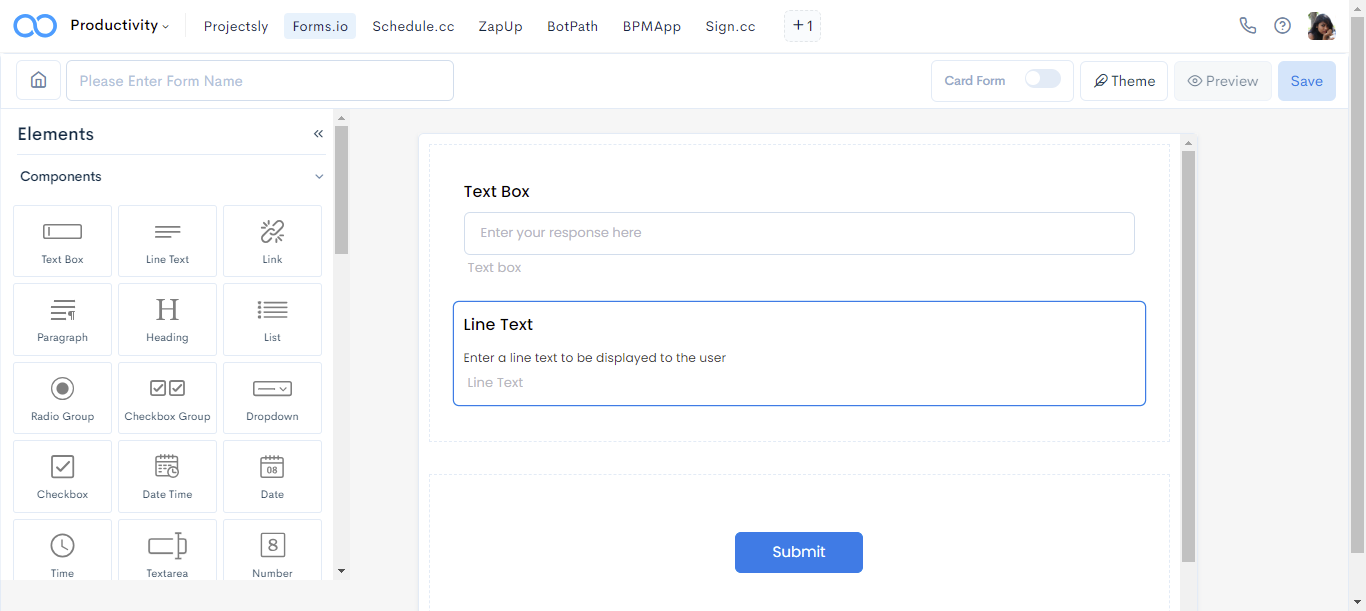Click the home icon near the form name
The image size is (1366, 611).
[38, 80]
